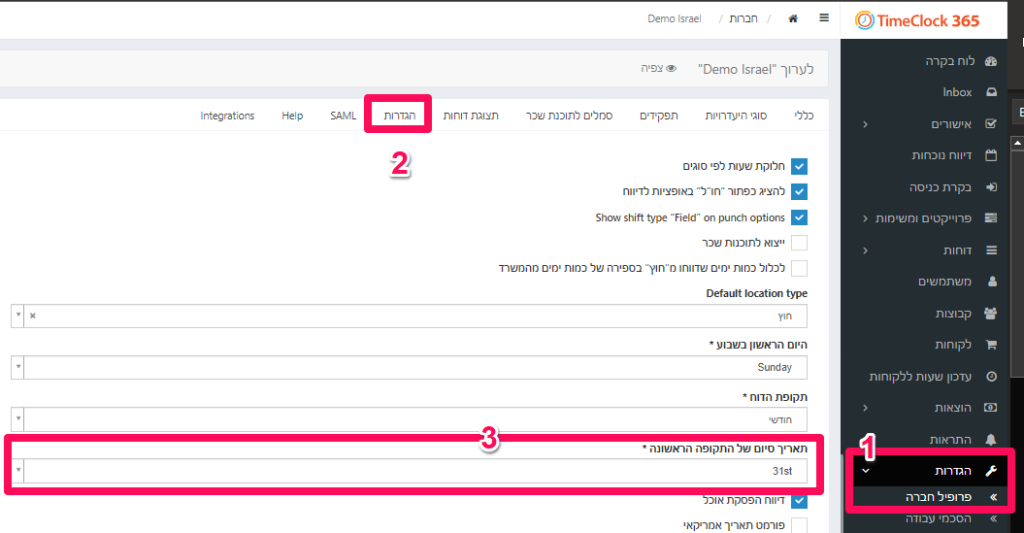Click the bell icon for התראות

991,439
